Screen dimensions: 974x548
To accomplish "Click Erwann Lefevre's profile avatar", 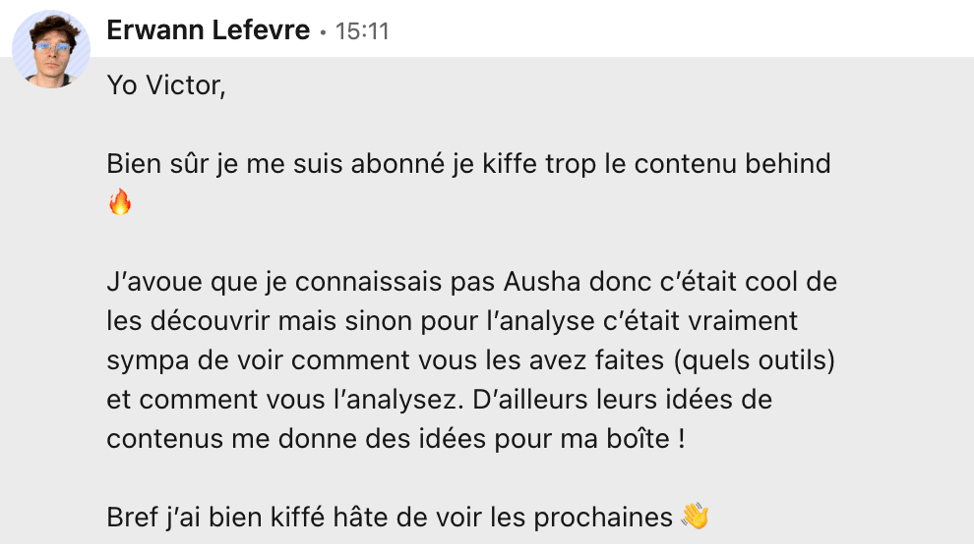I will pos(51,50).
